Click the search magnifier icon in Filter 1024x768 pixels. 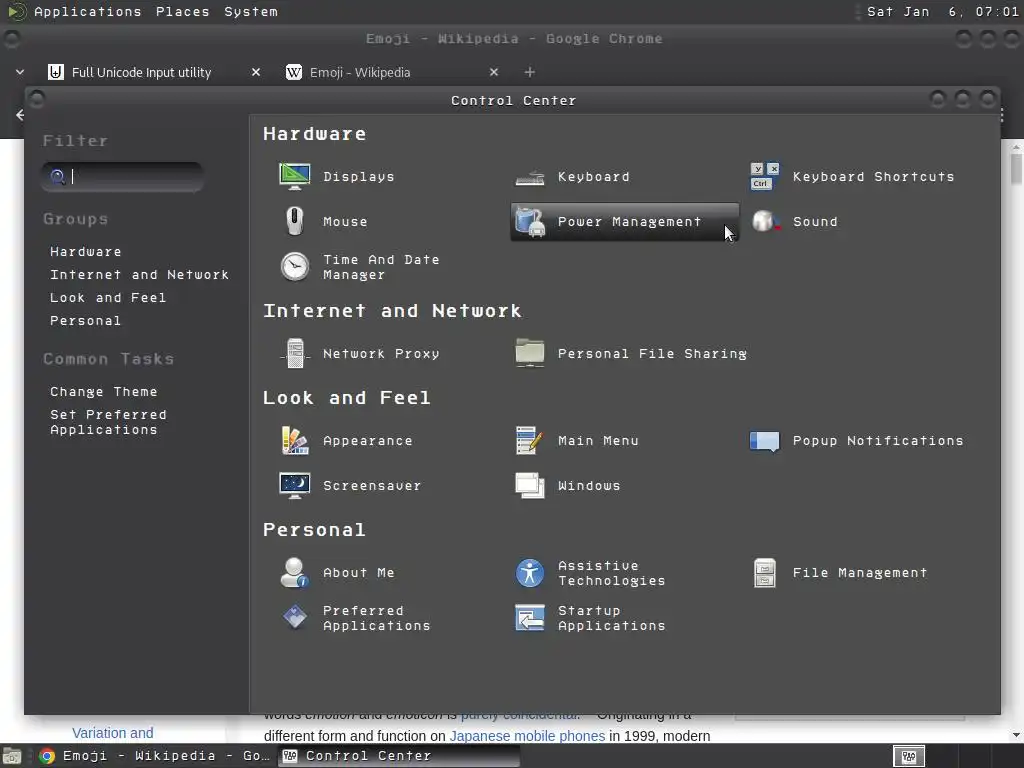pyautogui.click(x=57, y=176)
